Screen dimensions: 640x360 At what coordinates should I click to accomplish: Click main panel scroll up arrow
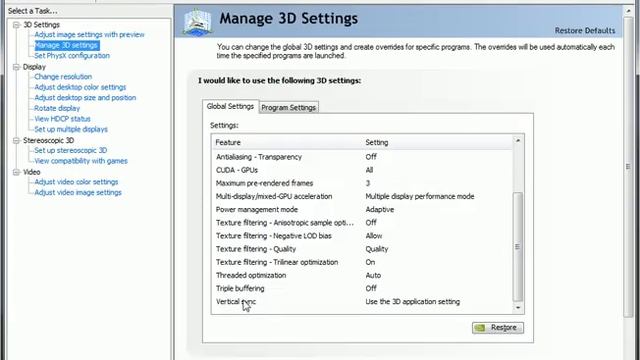coord(628,11)
